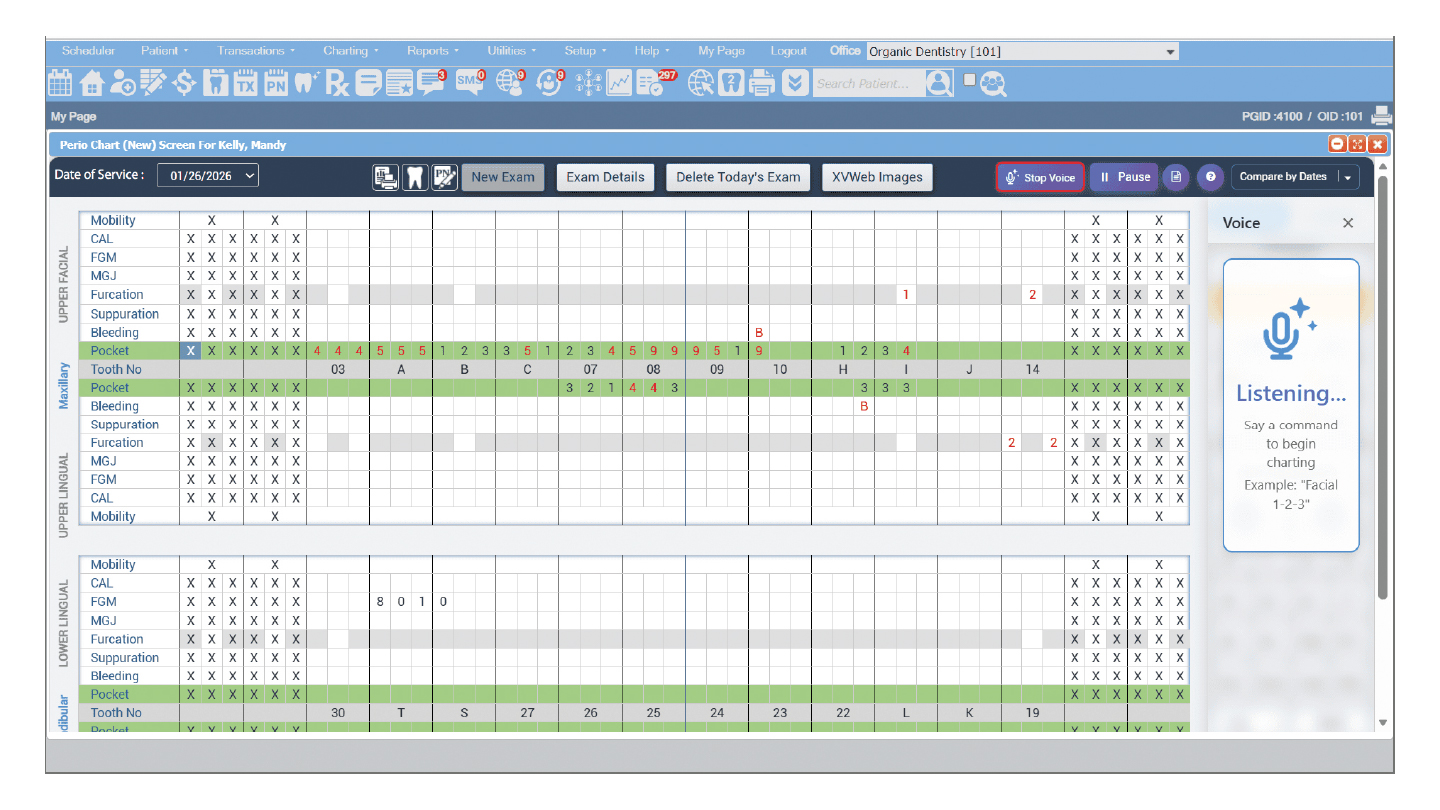Stop voice charting
The height and width of the screenshot is (810, 1440).
tap(1040, 177)
